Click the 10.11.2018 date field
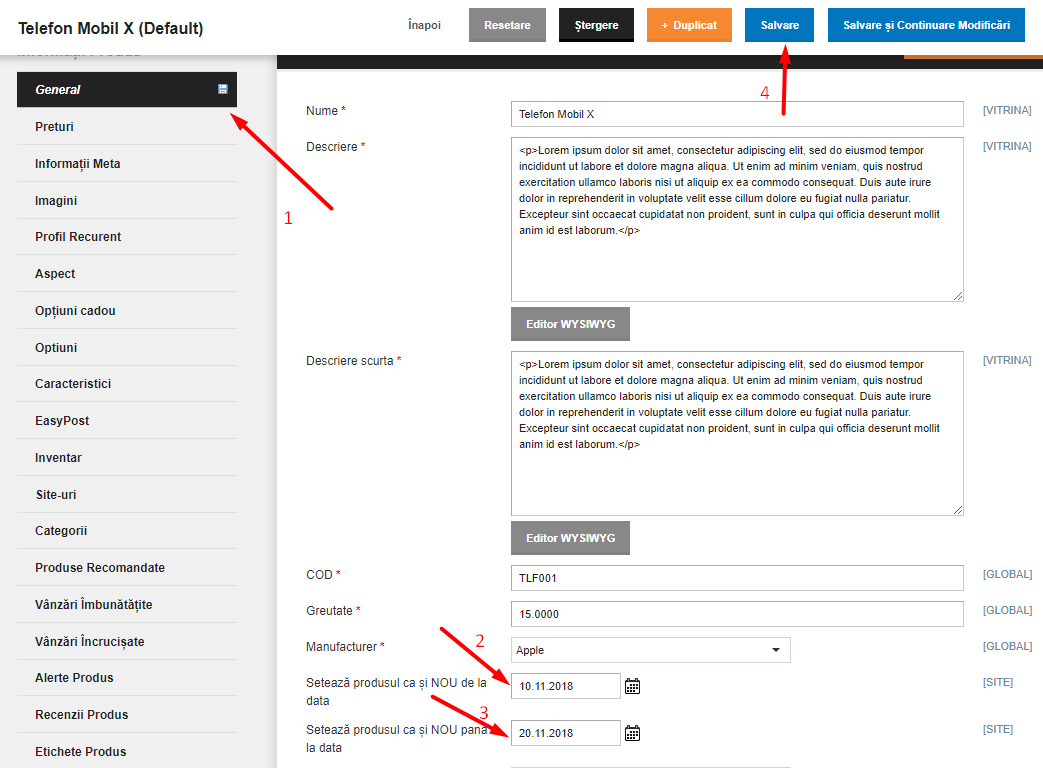This screenshot has width=1043, height=768. click(x=565, y=686)
